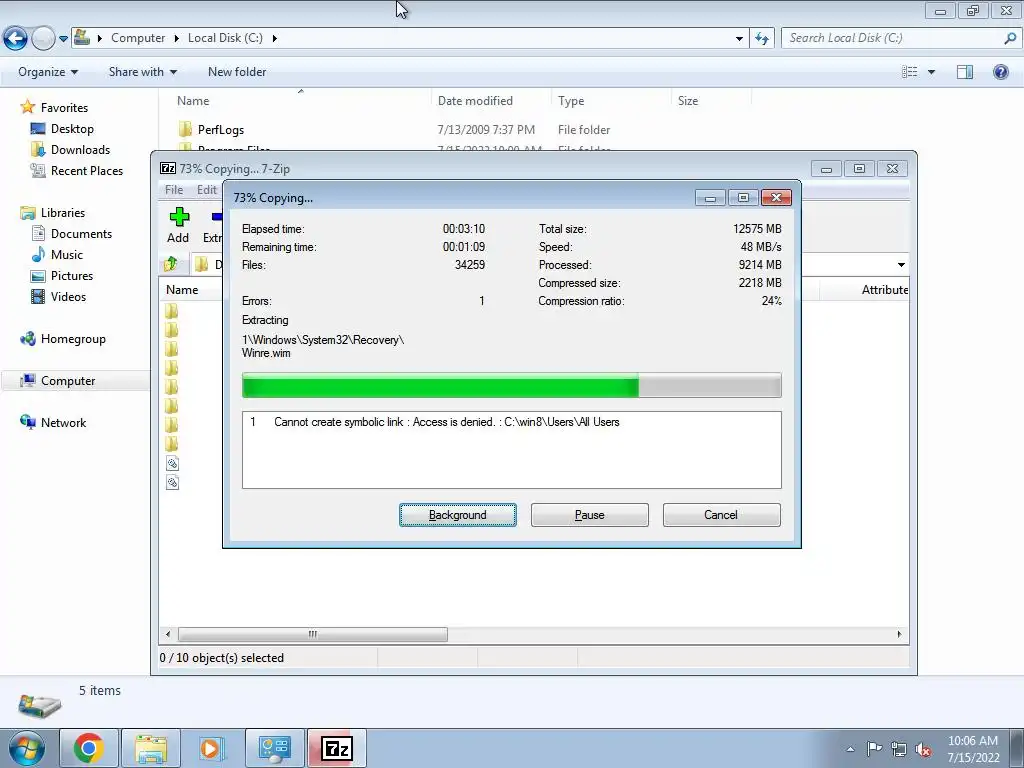Click the 7-Zip scrollbar right arrow
The height and width of the screenshot is (768, 1024).
click(899, 634)
